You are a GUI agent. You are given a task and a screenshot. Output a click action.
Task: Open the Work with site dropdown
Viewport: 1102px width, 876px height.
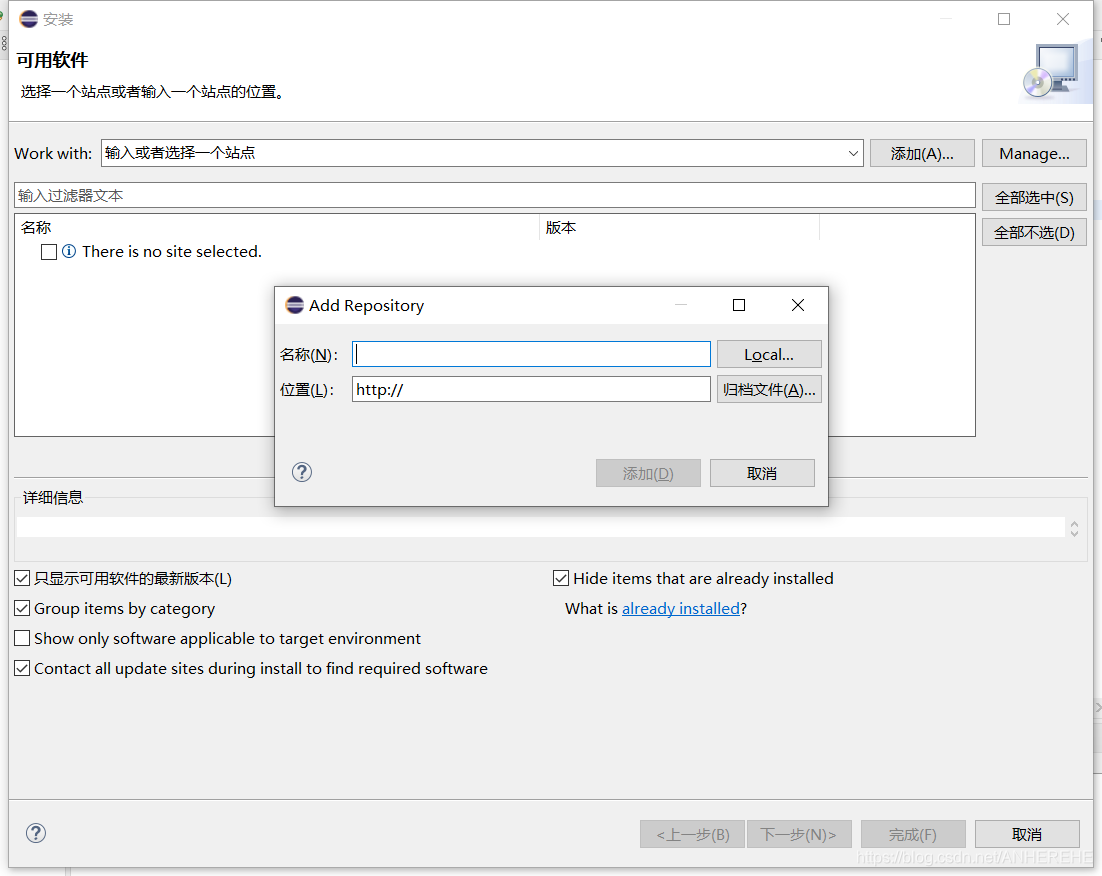coord(852,153)
